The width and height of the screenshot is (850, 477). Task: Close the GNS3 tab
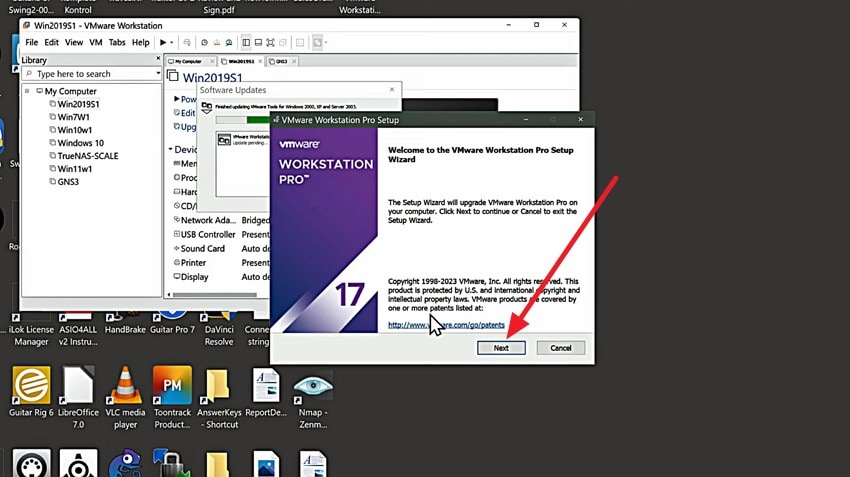point(294,61)
